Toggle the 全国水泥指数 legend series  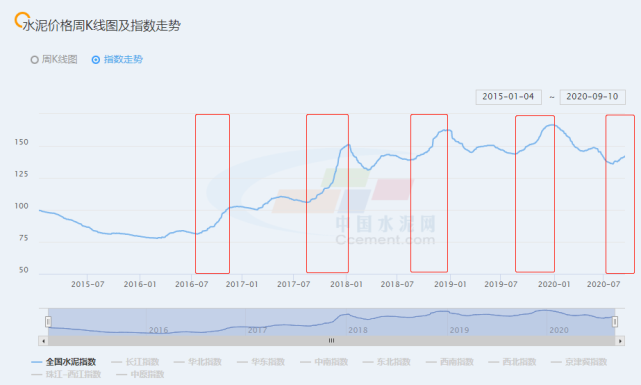point(64,362)
